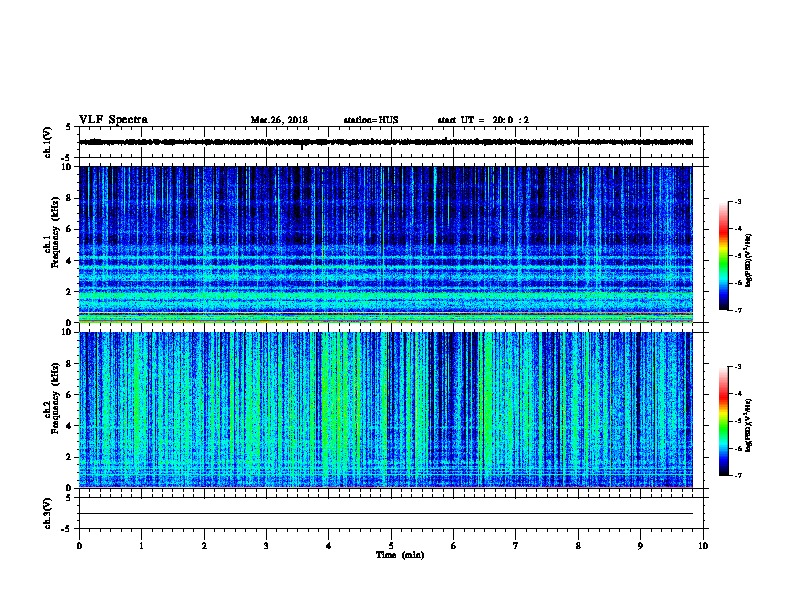Click the ch.1 colorbar log(PSD) unit label
The width and height of the screenshot is (792, 612).
coord(748,260)
